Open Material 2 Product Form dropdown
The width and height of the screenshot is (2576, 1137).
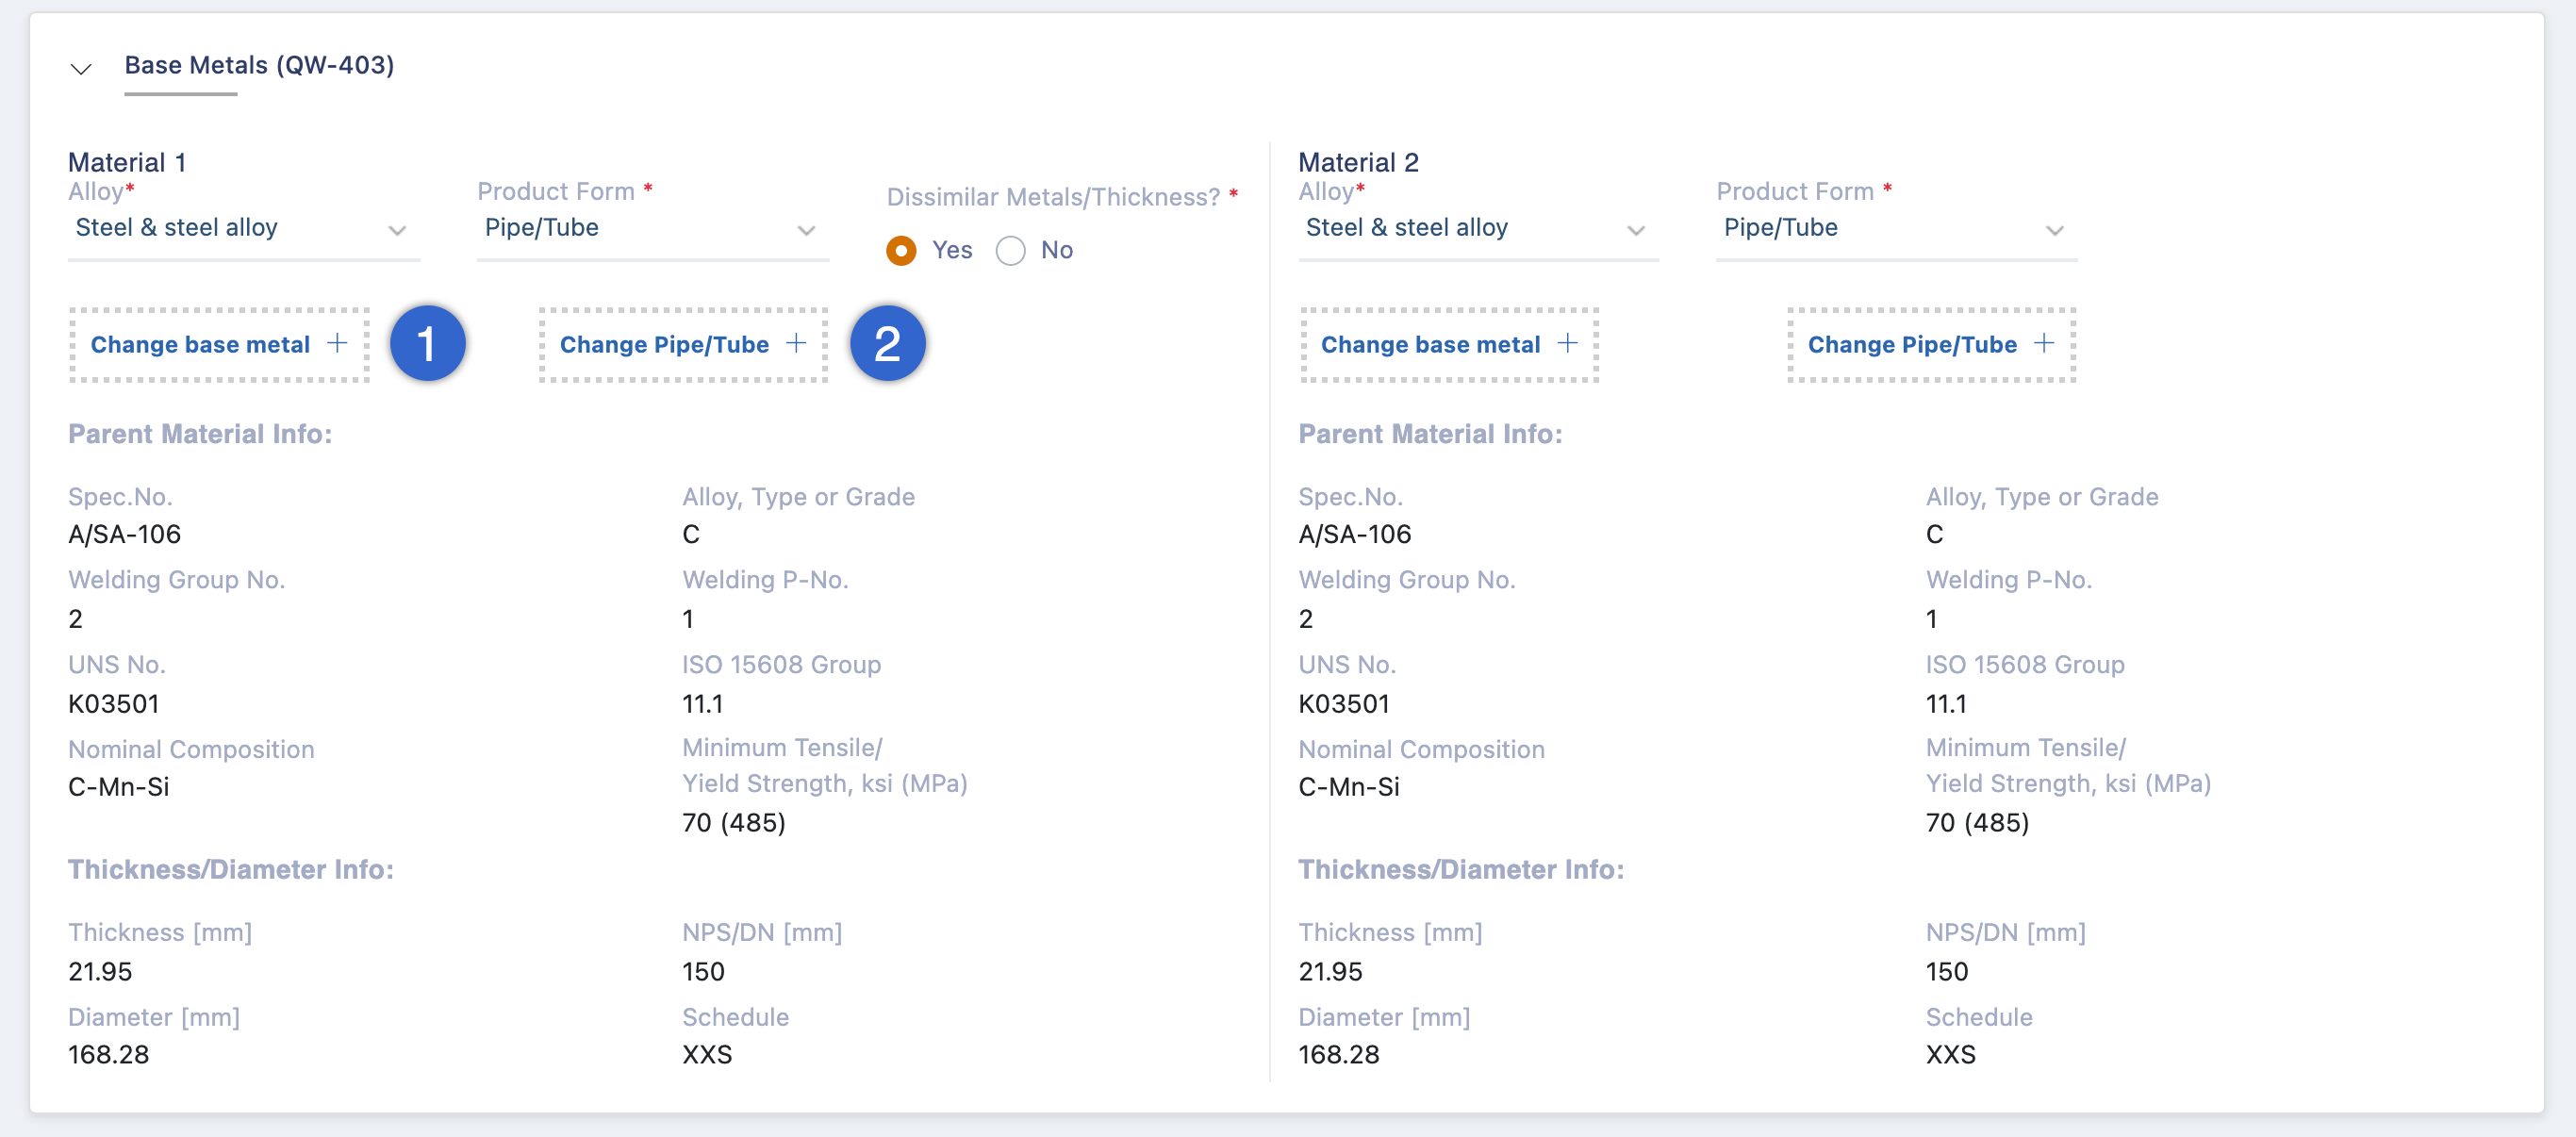click(1896, 228)
